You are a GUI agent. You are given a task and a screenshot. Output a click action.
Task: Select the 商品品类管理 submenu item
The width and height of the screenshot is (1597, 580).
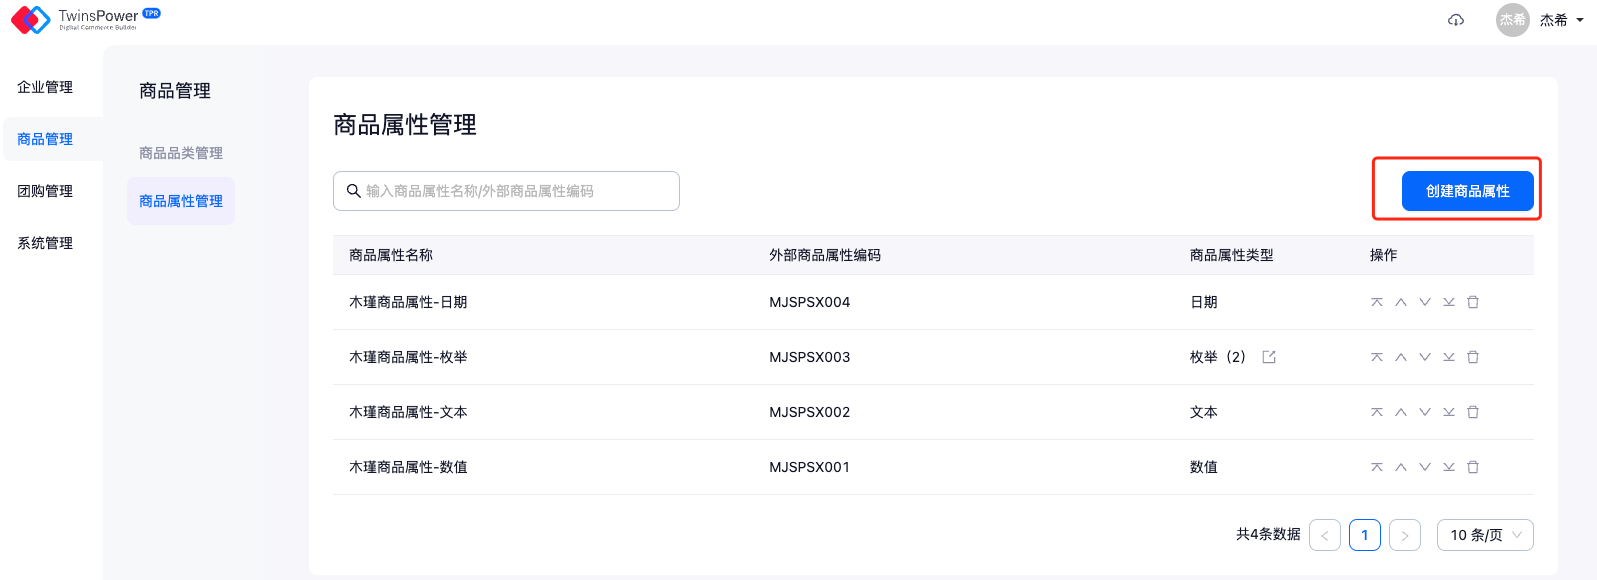coord(181,153)
